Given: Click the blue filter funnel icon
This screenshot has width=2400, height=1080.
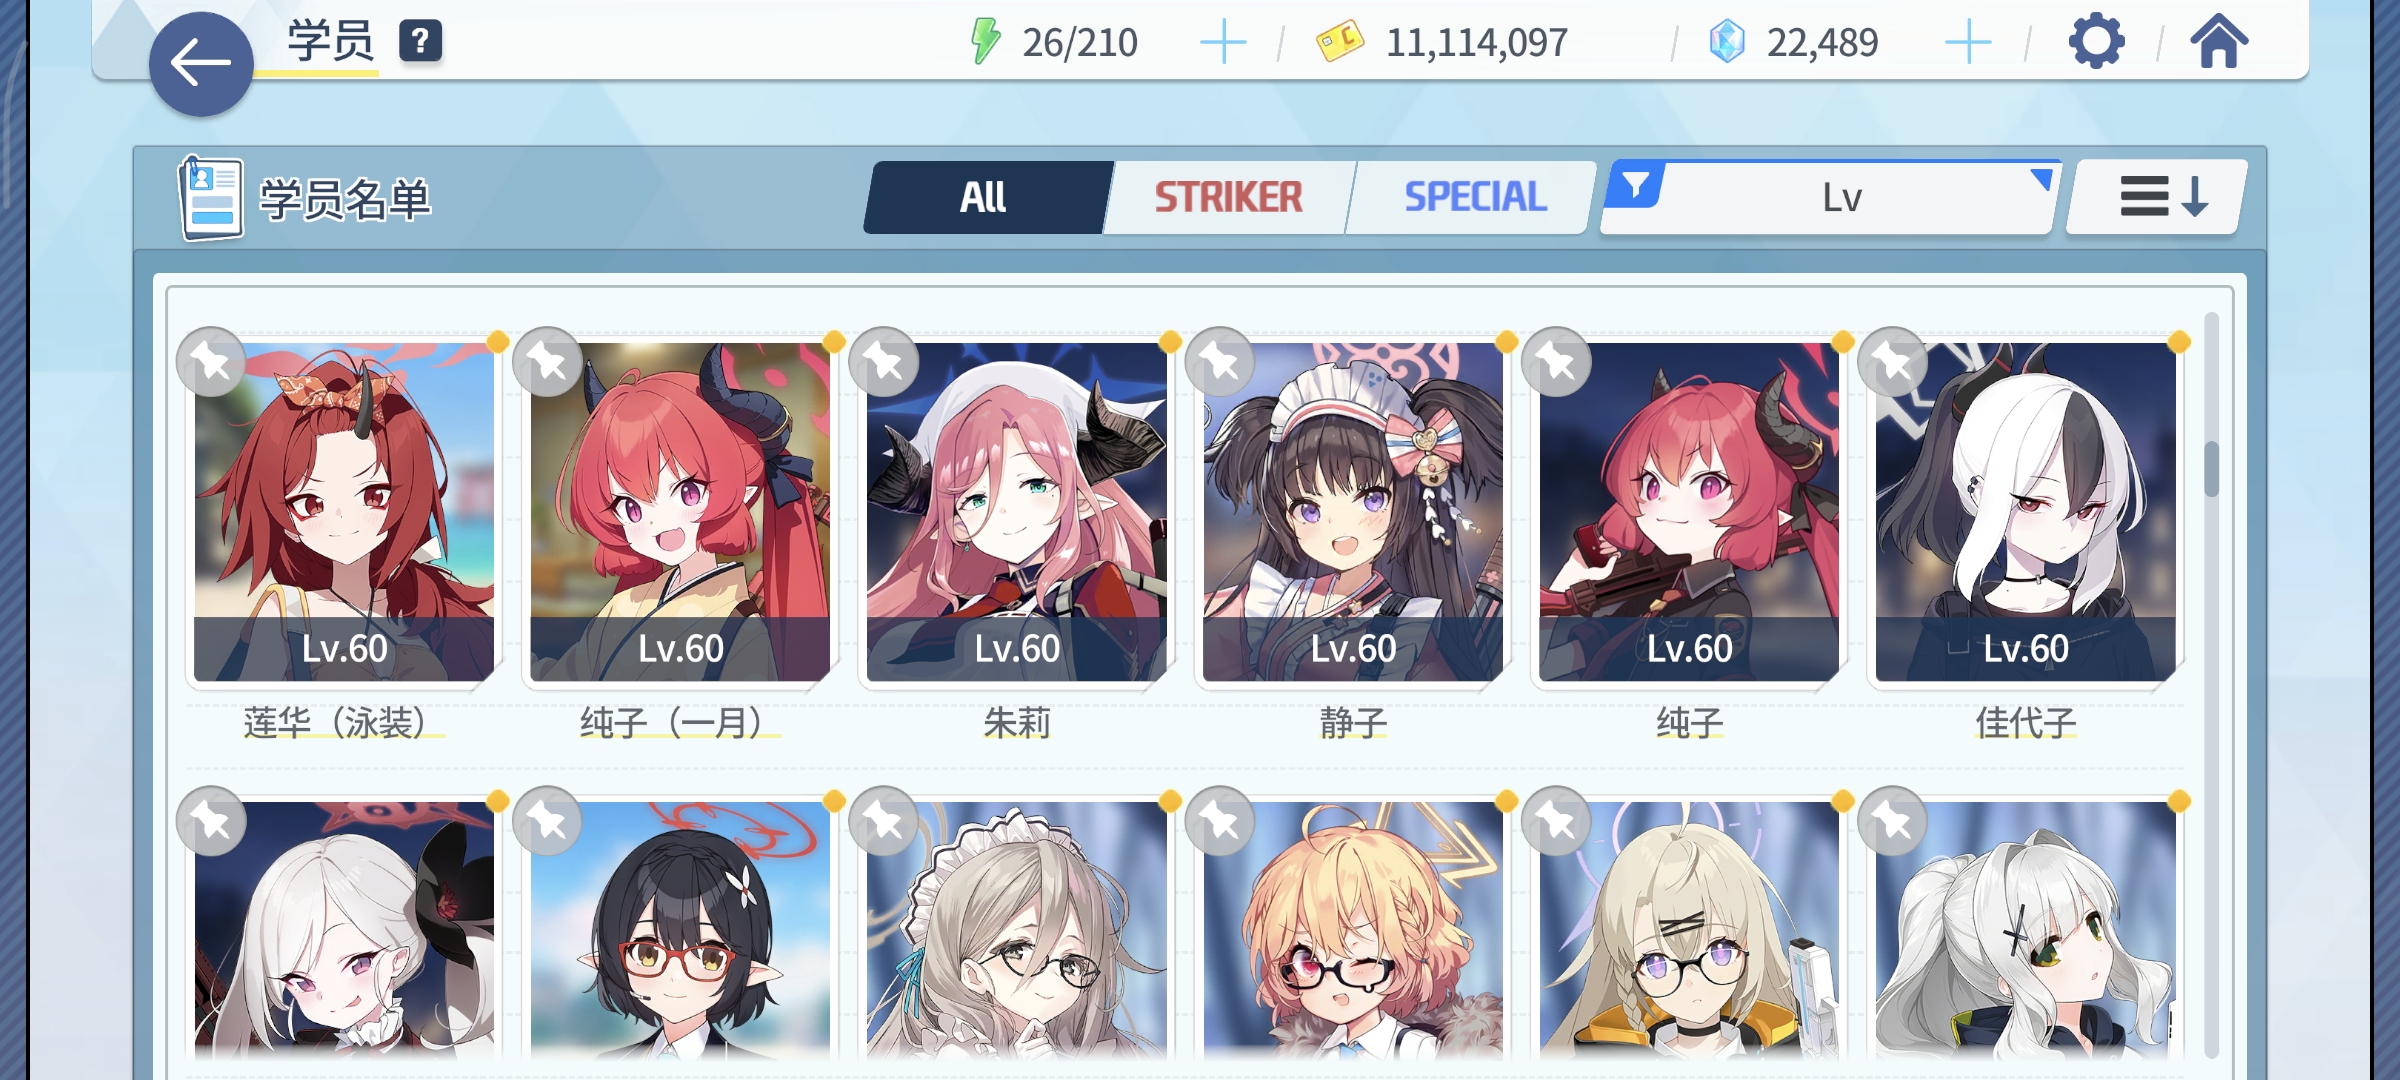Looking at the screenshot, I should (x=1636, y=185).
